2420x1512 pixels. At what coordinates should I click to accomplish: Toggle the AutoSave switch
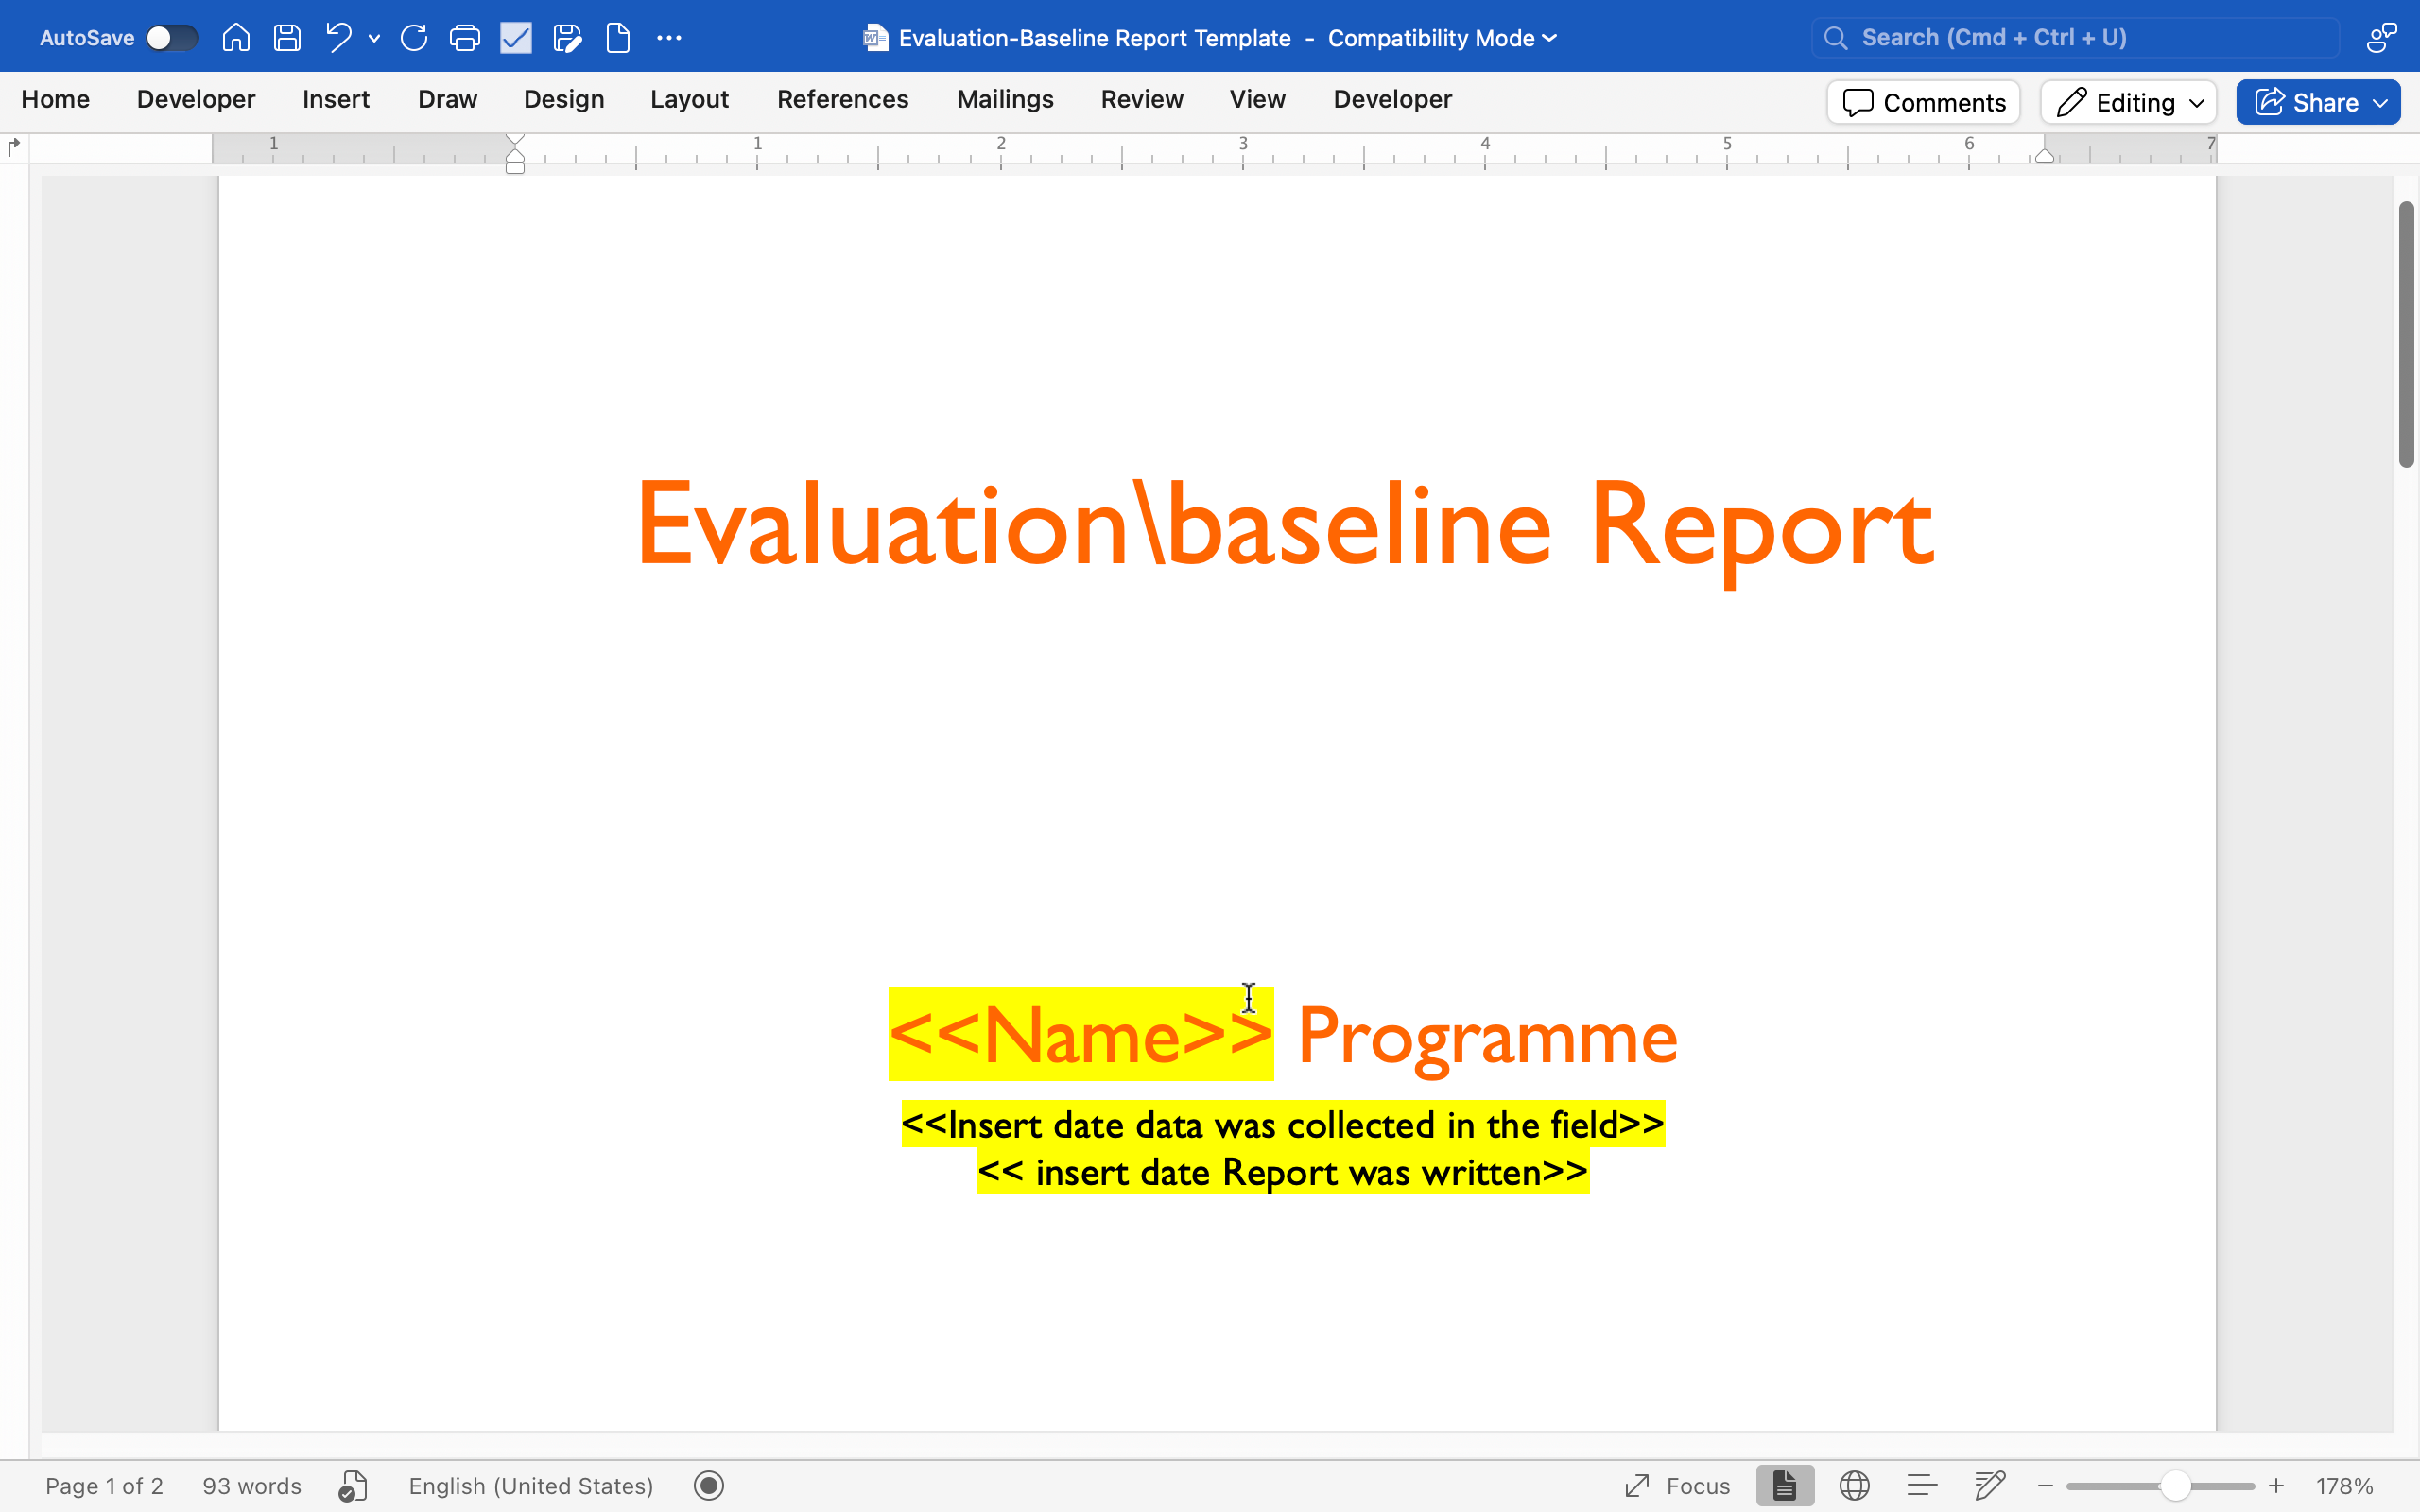[171, 38]
